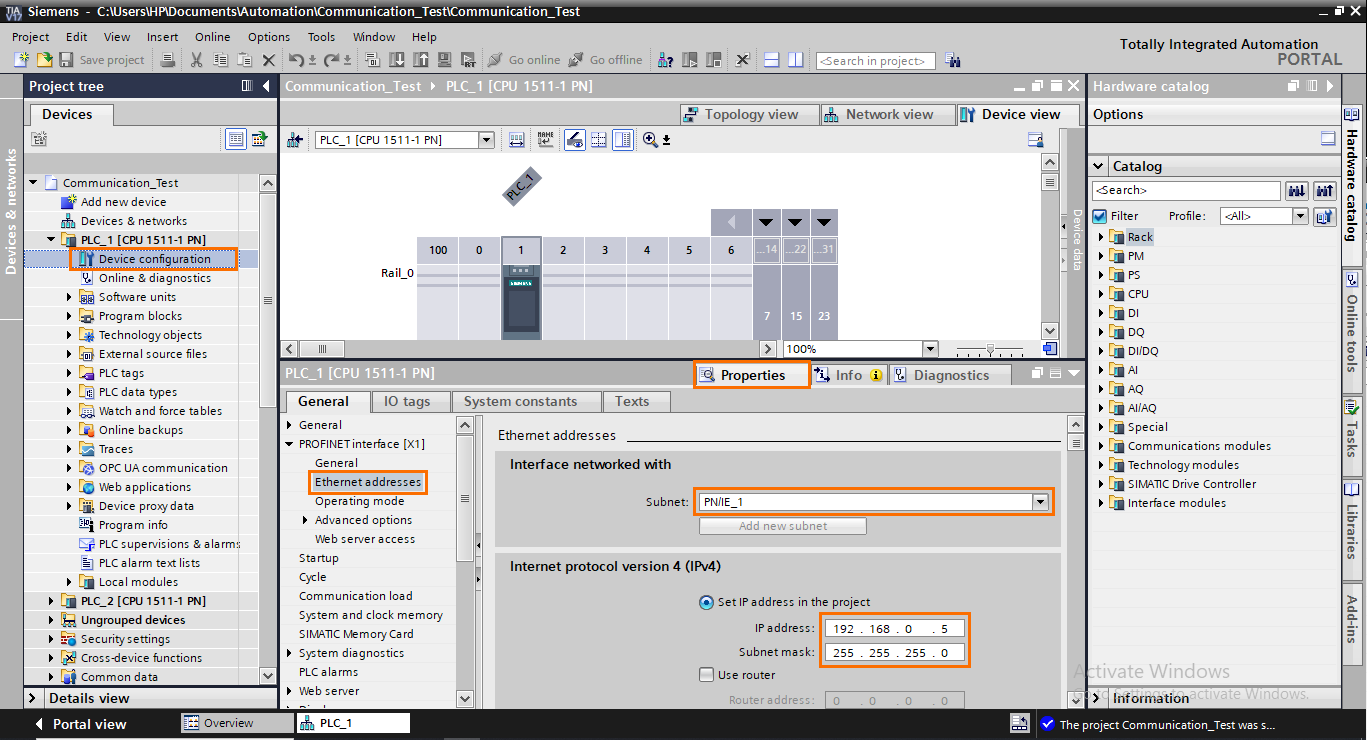1367x740 pixels.
Task: Click the Redo arrow icon
Action: [331, 60]
